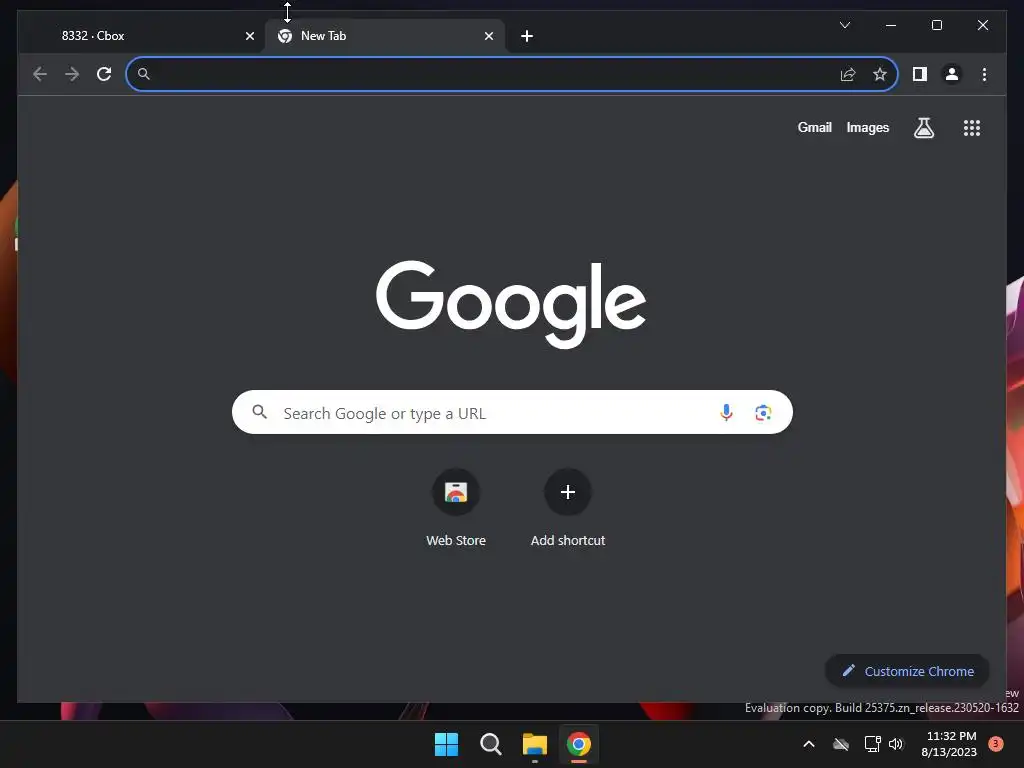Go forward using the forward arrow
This screenshot has width=1024, height=768.
pos(72,74)
